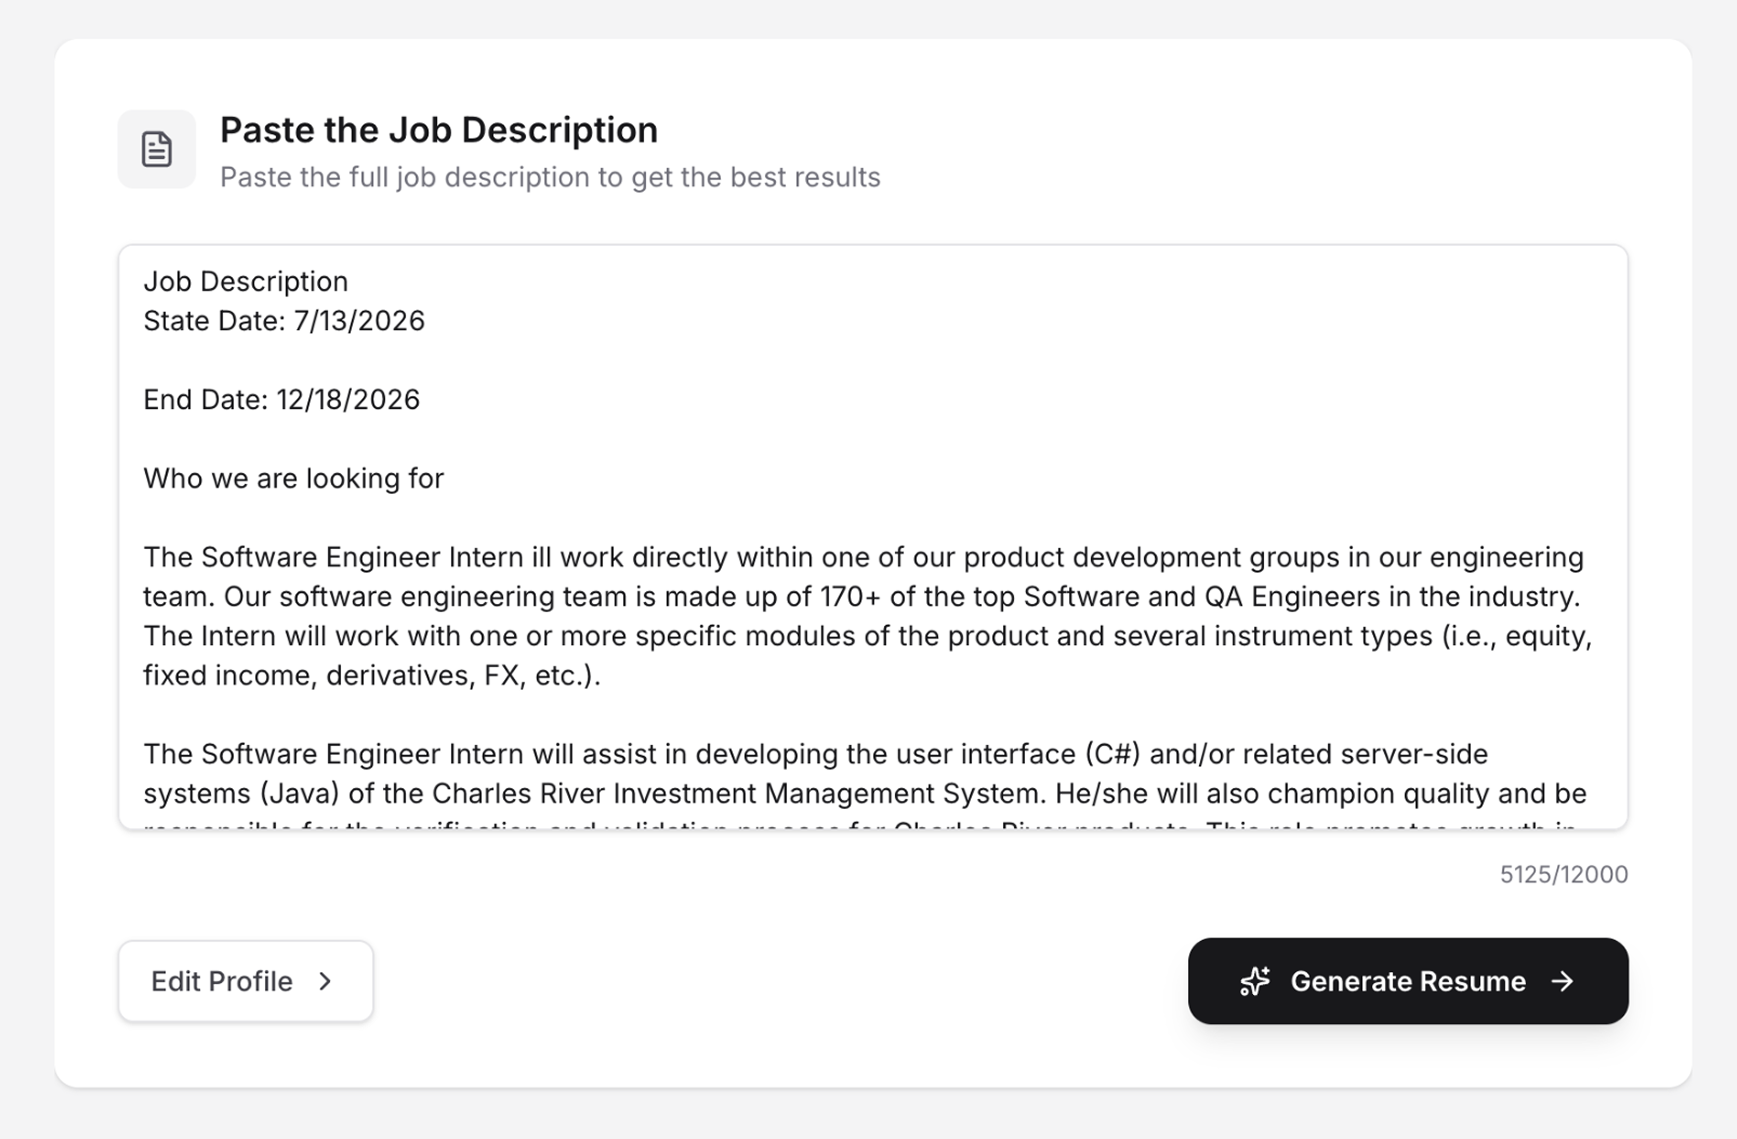Image resolution: width=1737 pixels, height=1139 pixels.
Task: Click the chevron on Edit Profile
Action: (325, 981)
